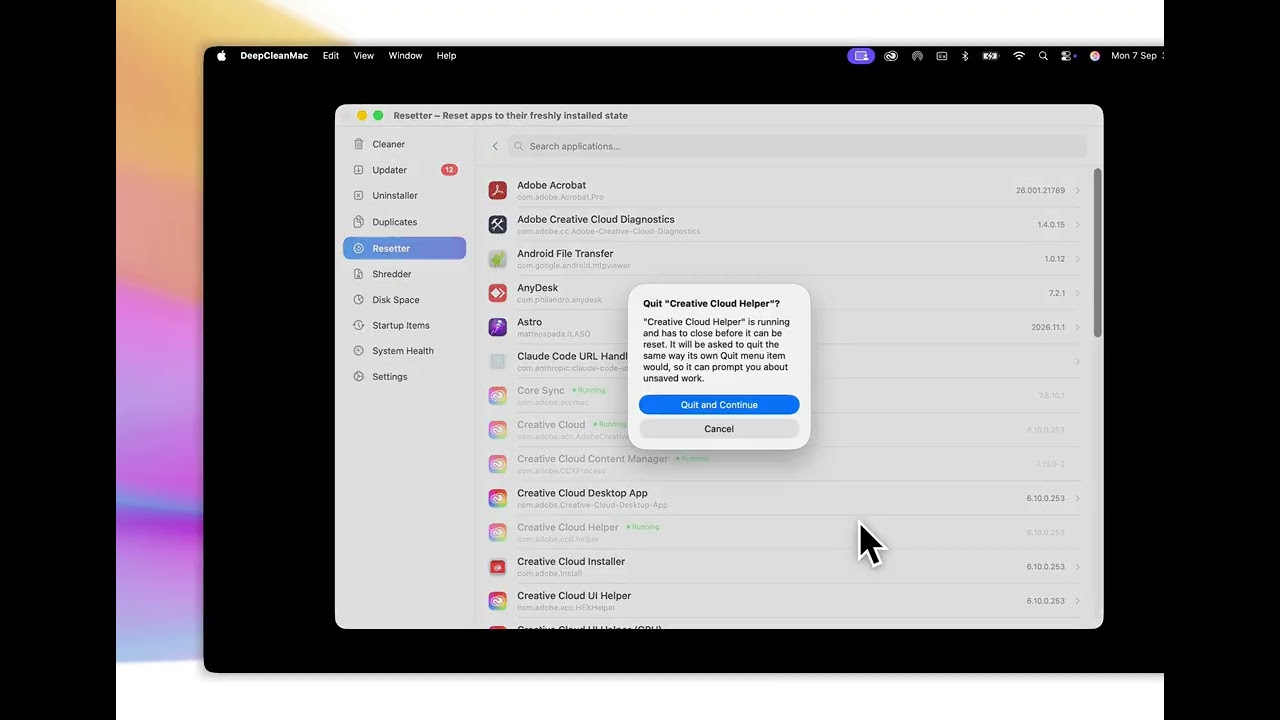Expand Adobe Acrobat row chevron
The image size is (1280, 720).
point(1077,190)
